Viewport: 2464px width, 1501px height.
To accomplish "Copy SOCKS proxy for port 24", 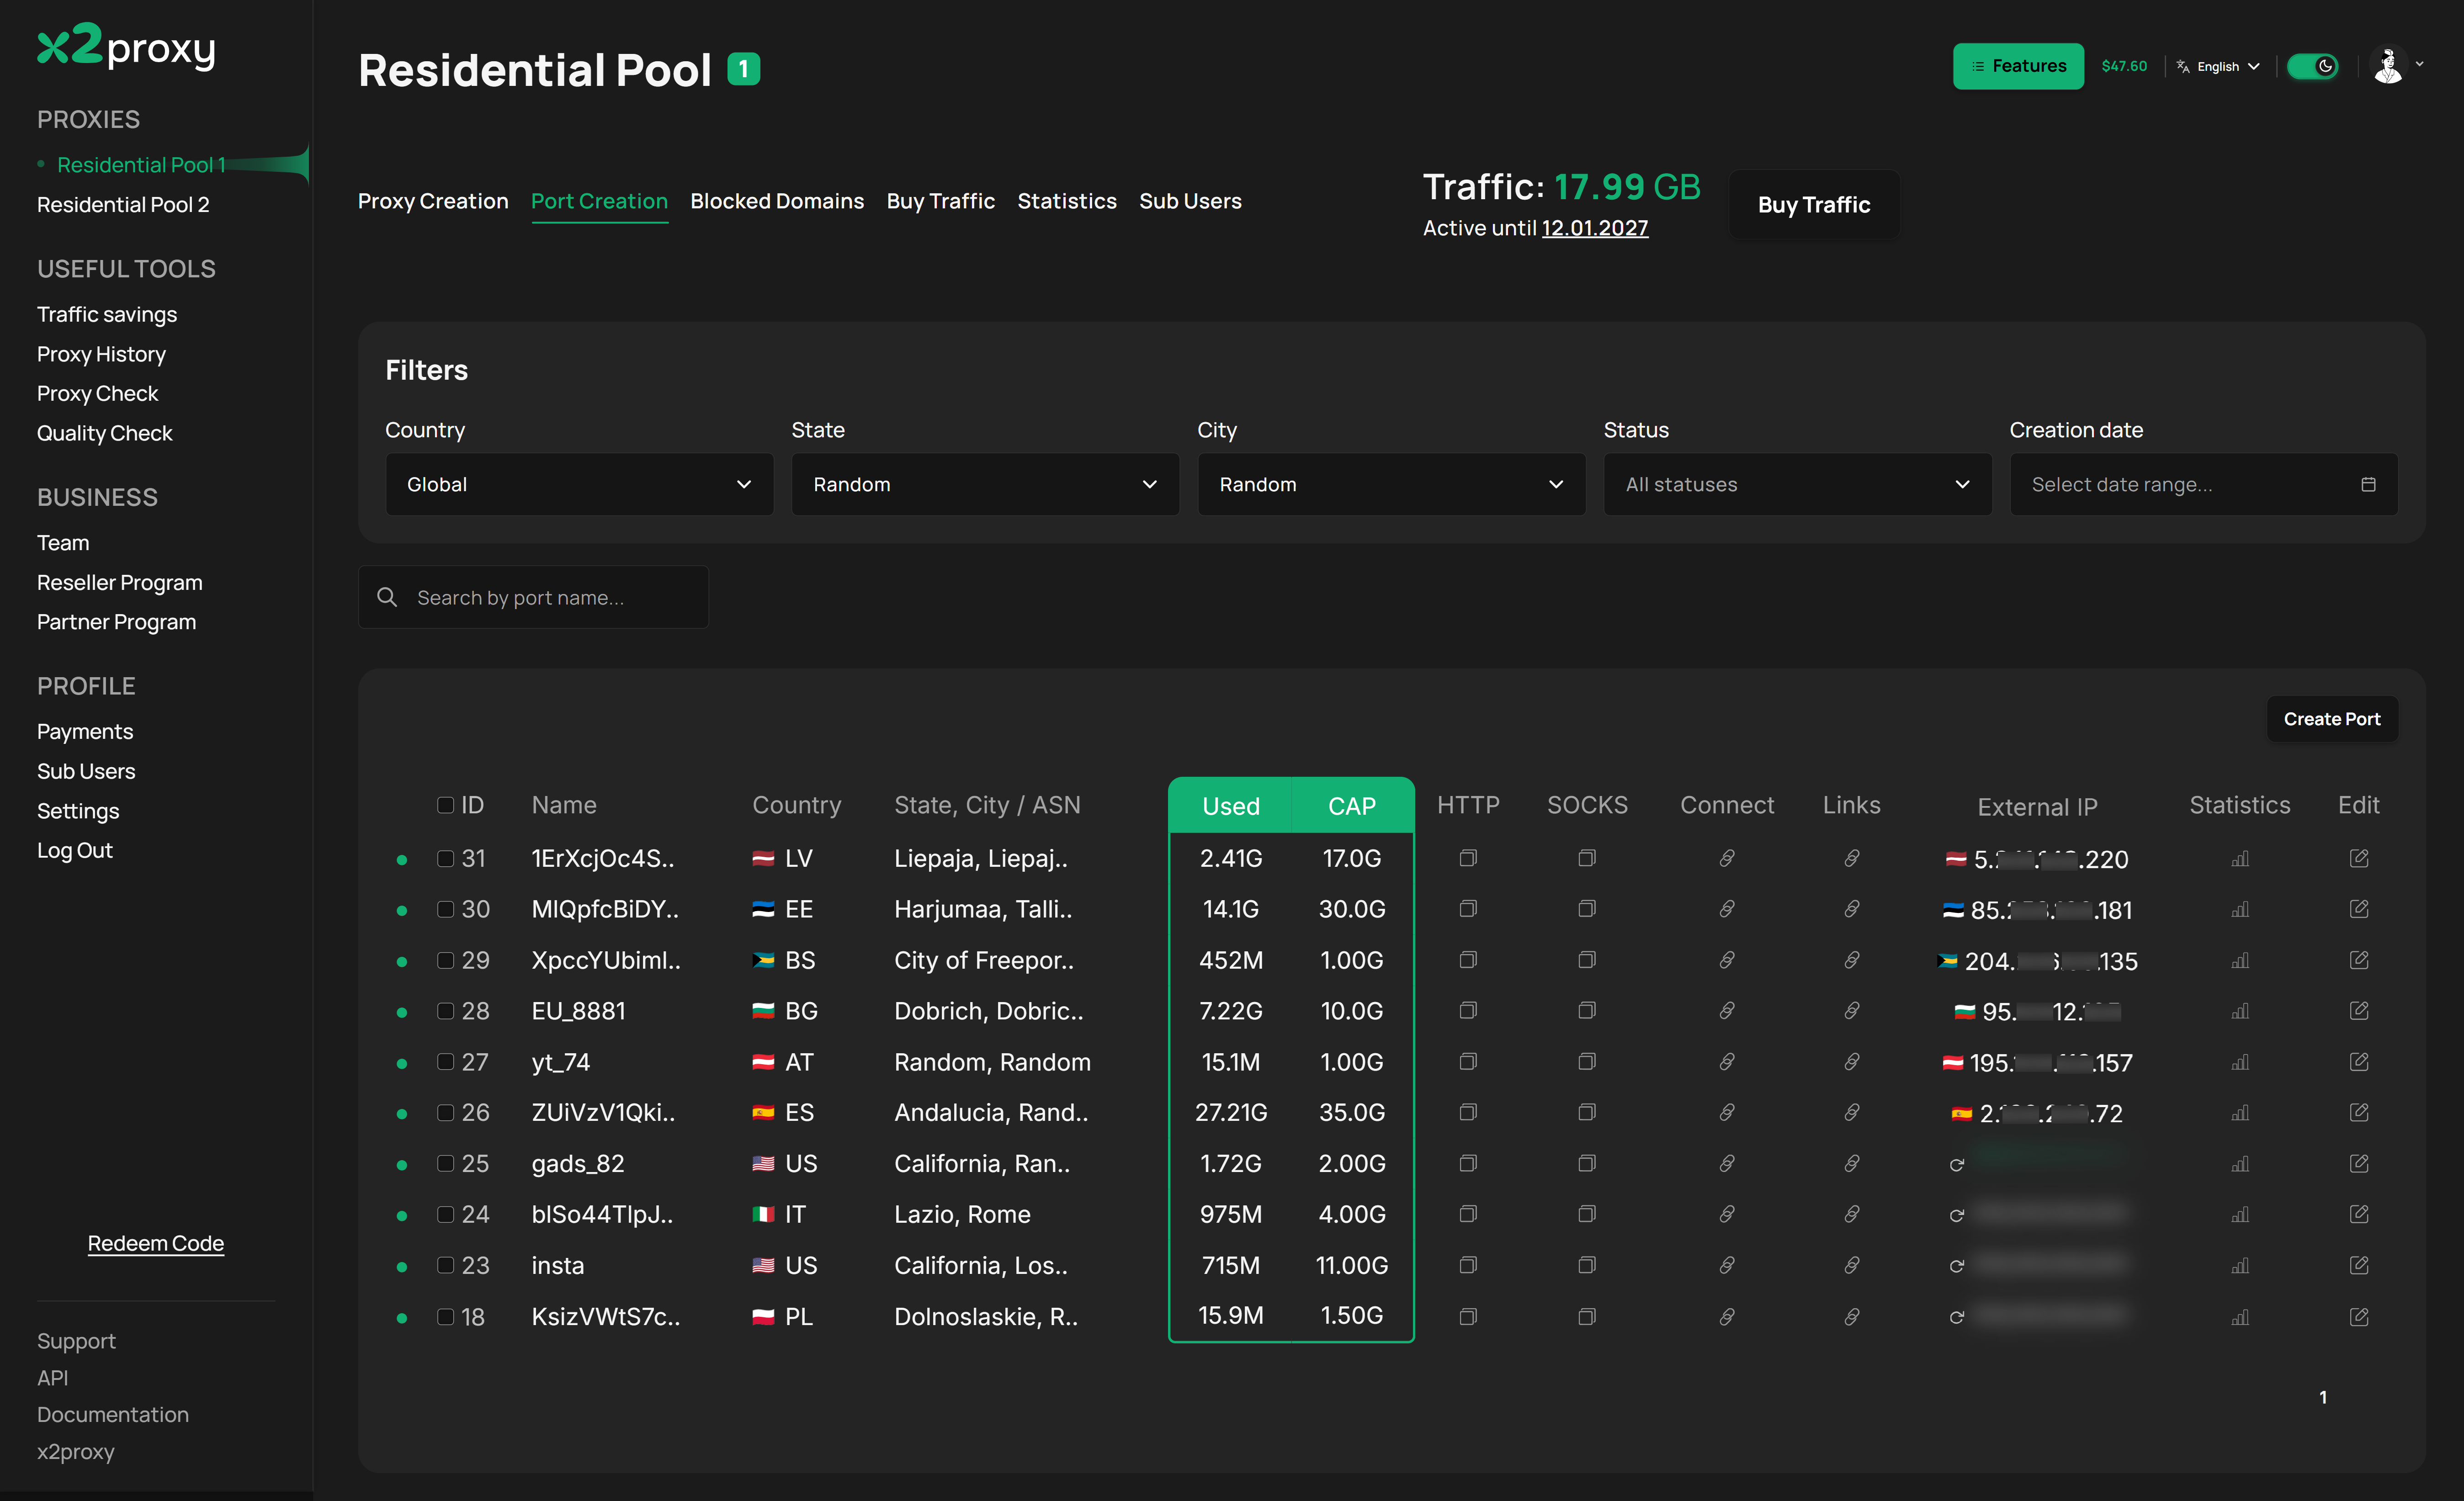I will click(1587, 1214).
